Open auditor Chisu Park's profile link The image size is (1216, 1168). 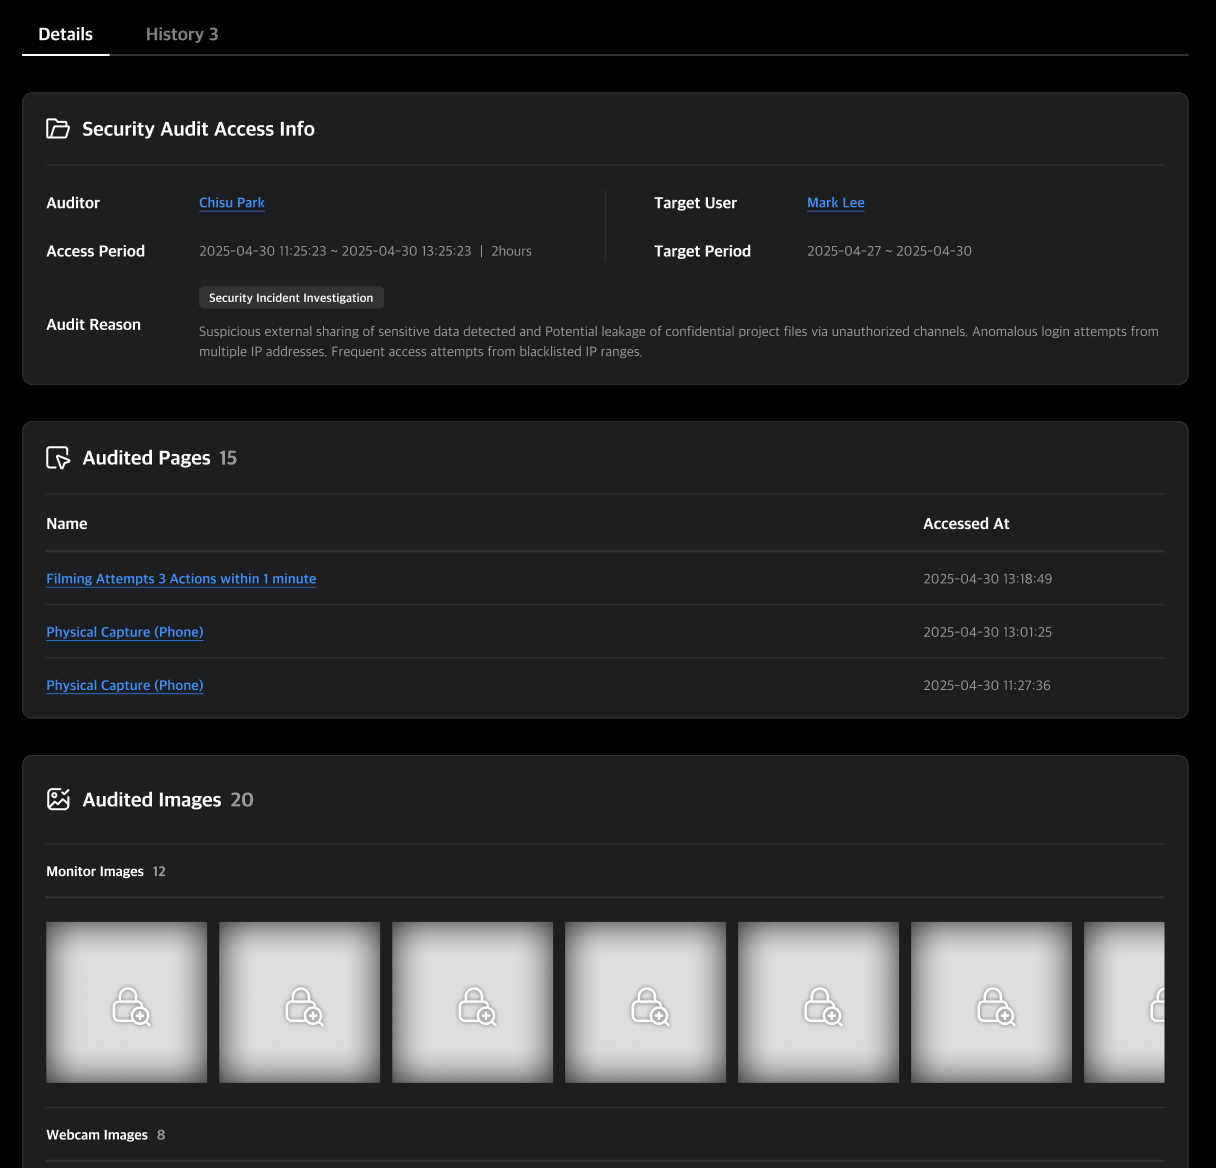pyautogui.click(x=231, y=203)
